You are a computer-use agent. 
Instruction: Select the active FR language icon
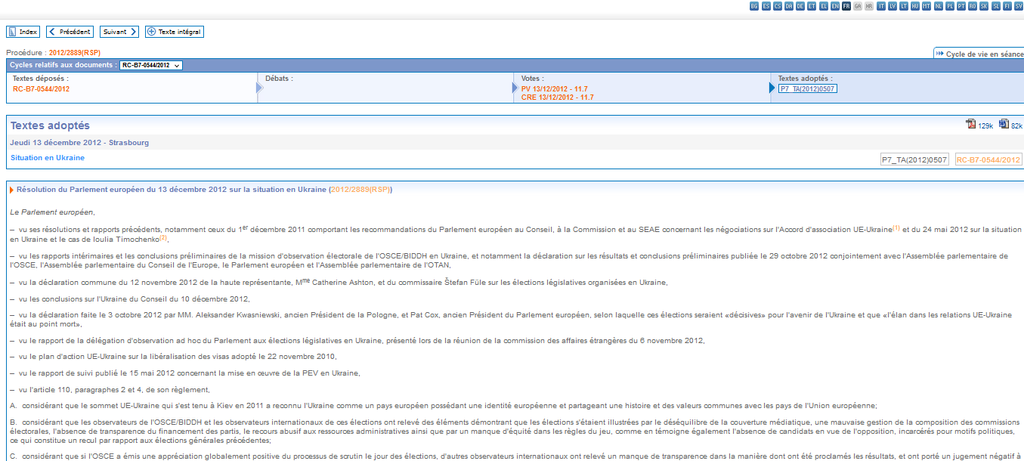coord(846,6)
